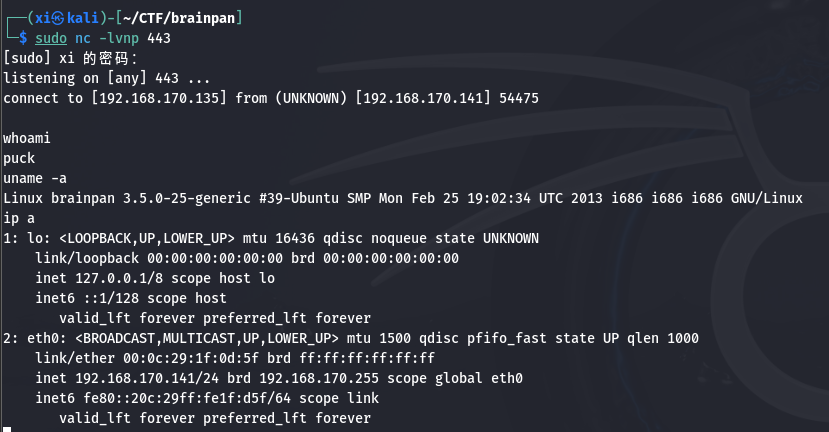Image resolution: width=829 pixels, height=432 pixels.
Task: Click the -lvnp option text
Action: 119,39
